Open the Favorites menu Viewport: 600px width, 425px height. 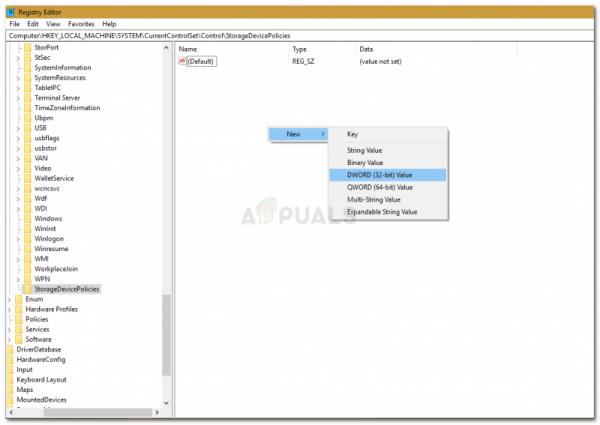pos(81,24)
